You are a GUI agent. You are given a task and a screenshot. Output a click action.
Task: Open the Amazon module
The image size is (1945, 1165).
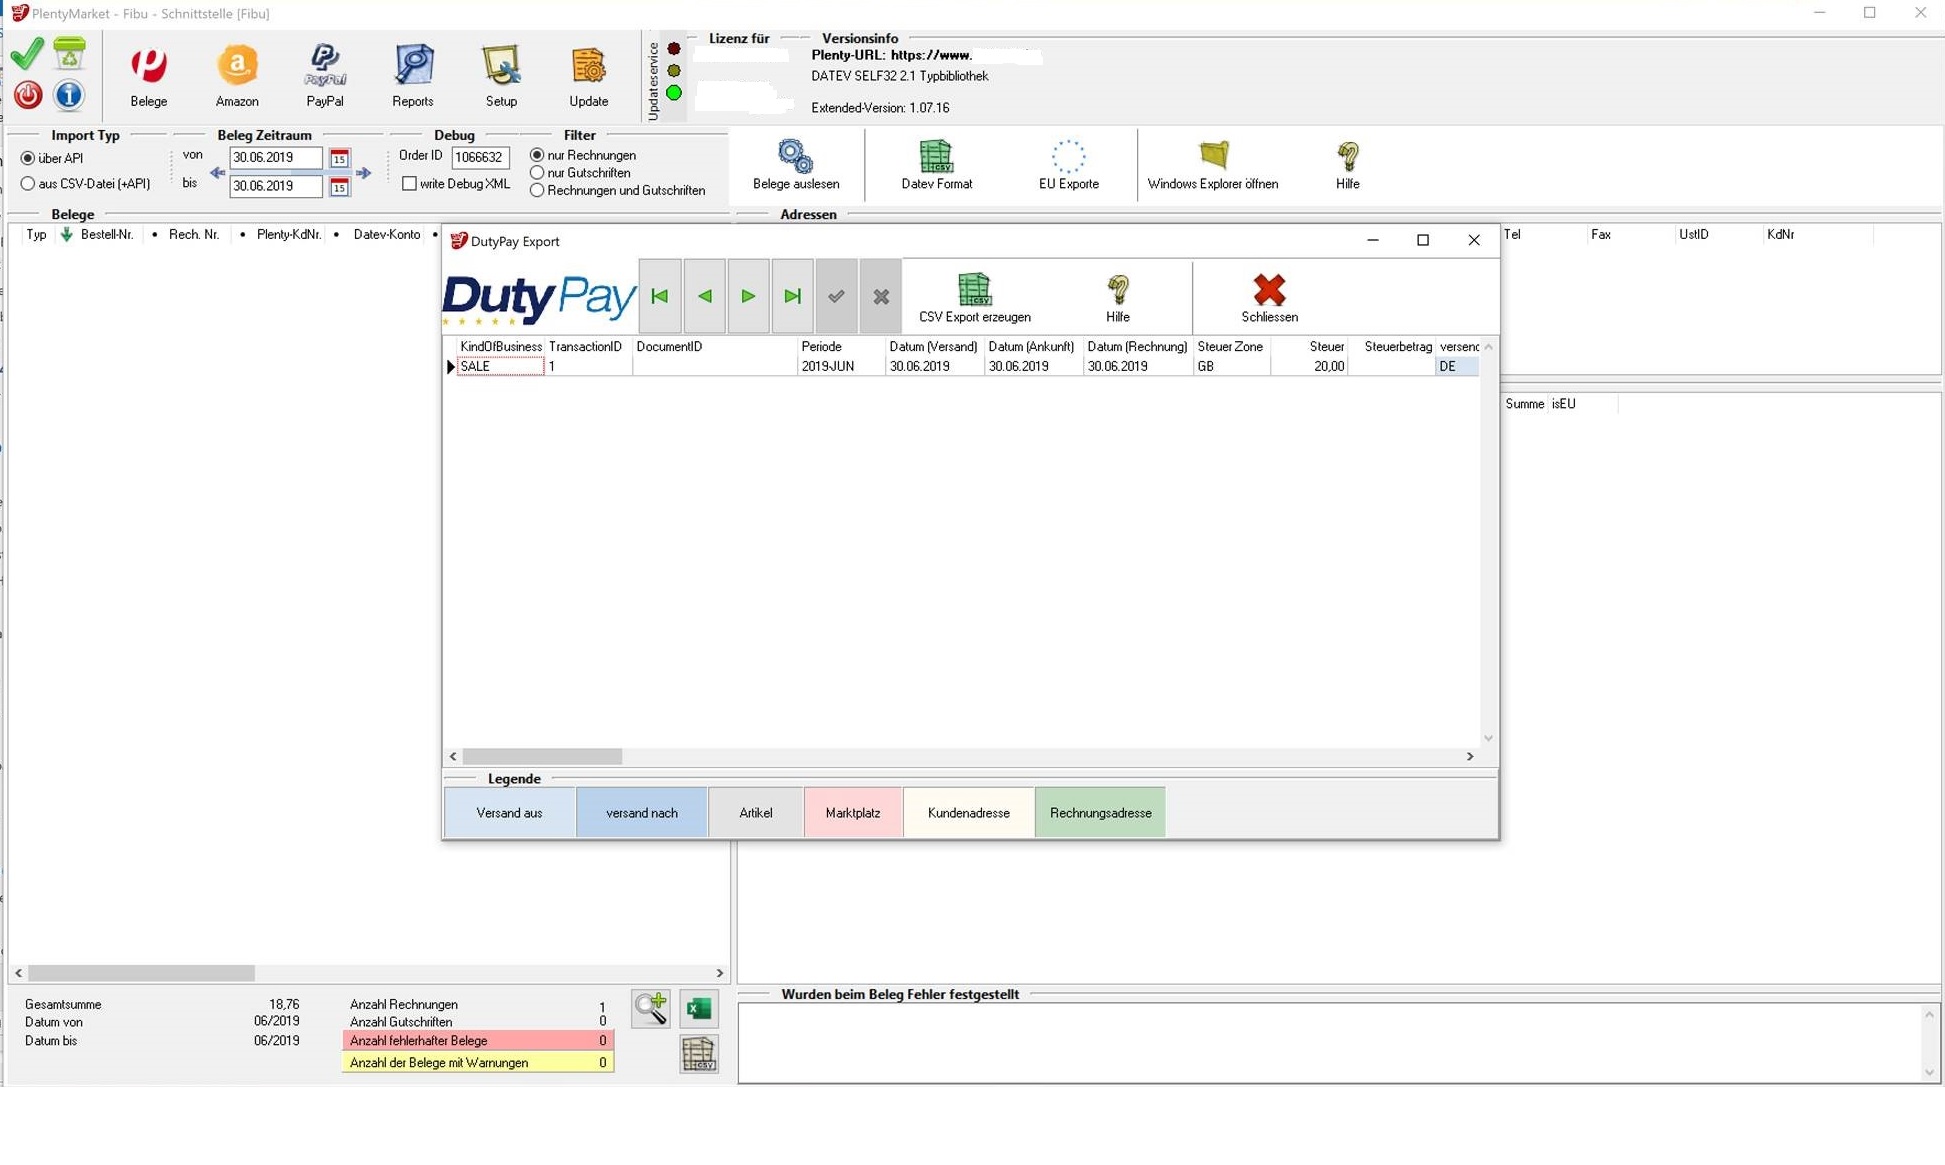click(237, 76)
